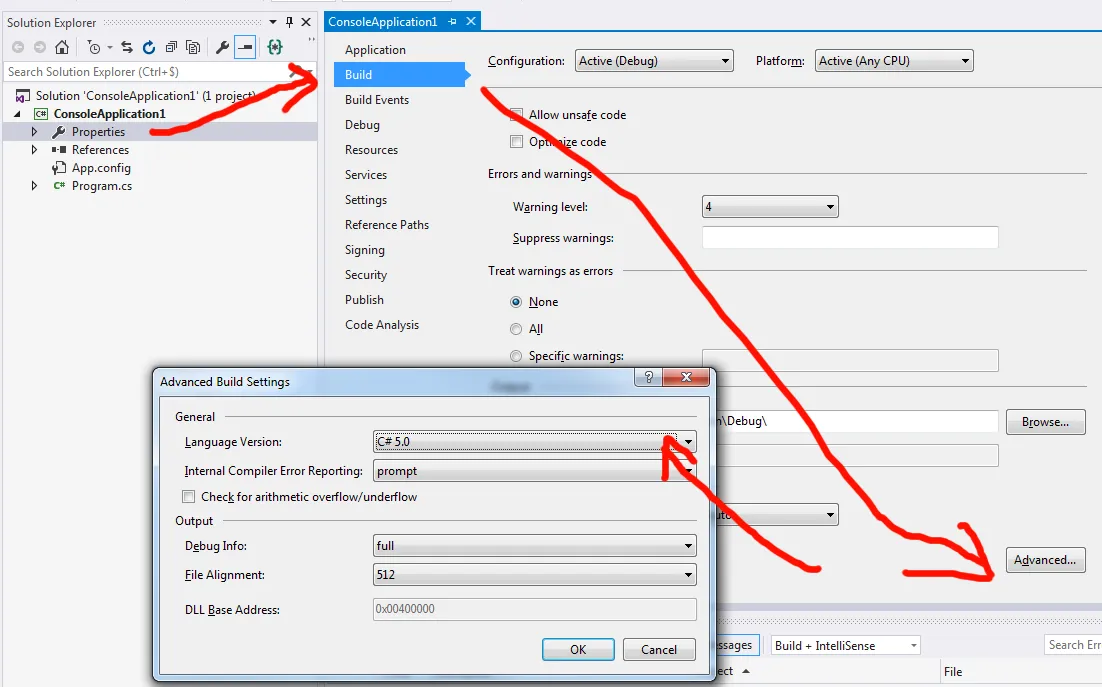Expand the Pending Changes Filter dropdown arrow
Image resolution: width=1102 pixels, height=687 pixels.
pos(110,48)
